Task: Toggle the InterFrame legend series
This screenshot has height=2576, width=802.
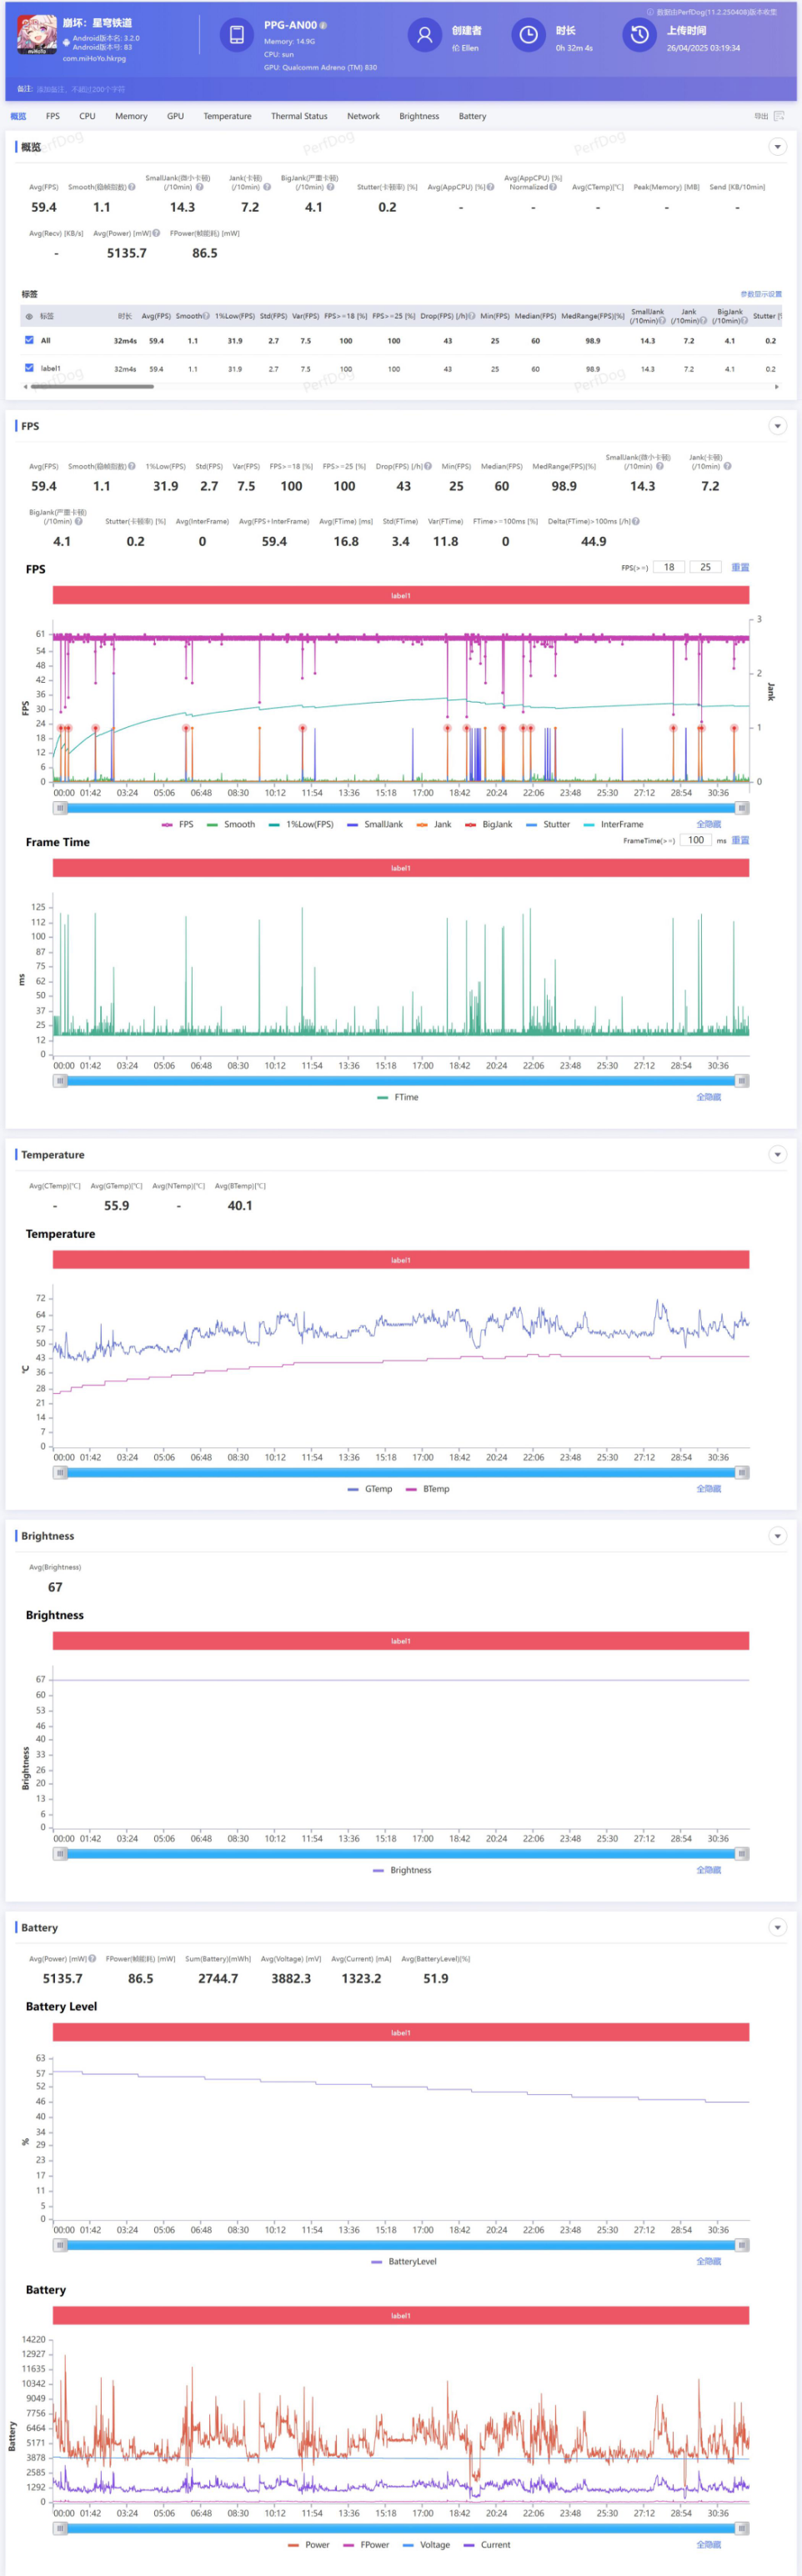Action: pos(613,825)
